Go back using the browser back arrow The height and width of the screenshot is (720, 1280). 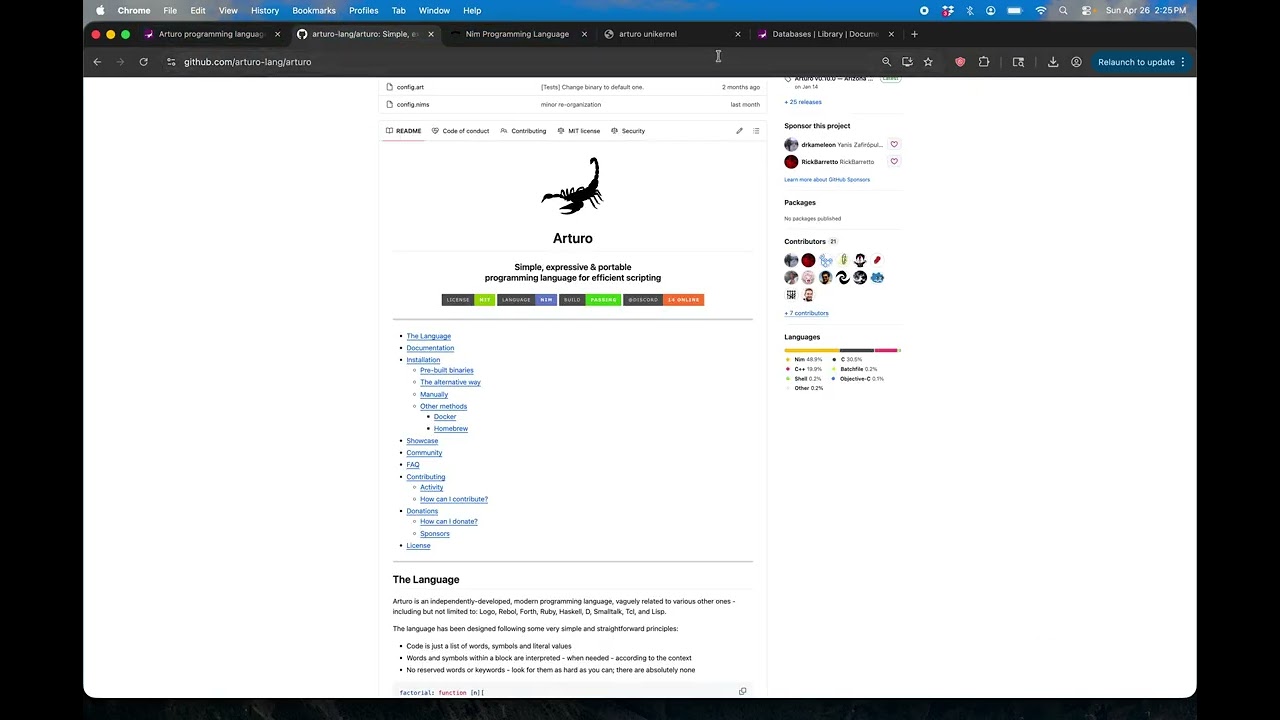pos(97,62)
